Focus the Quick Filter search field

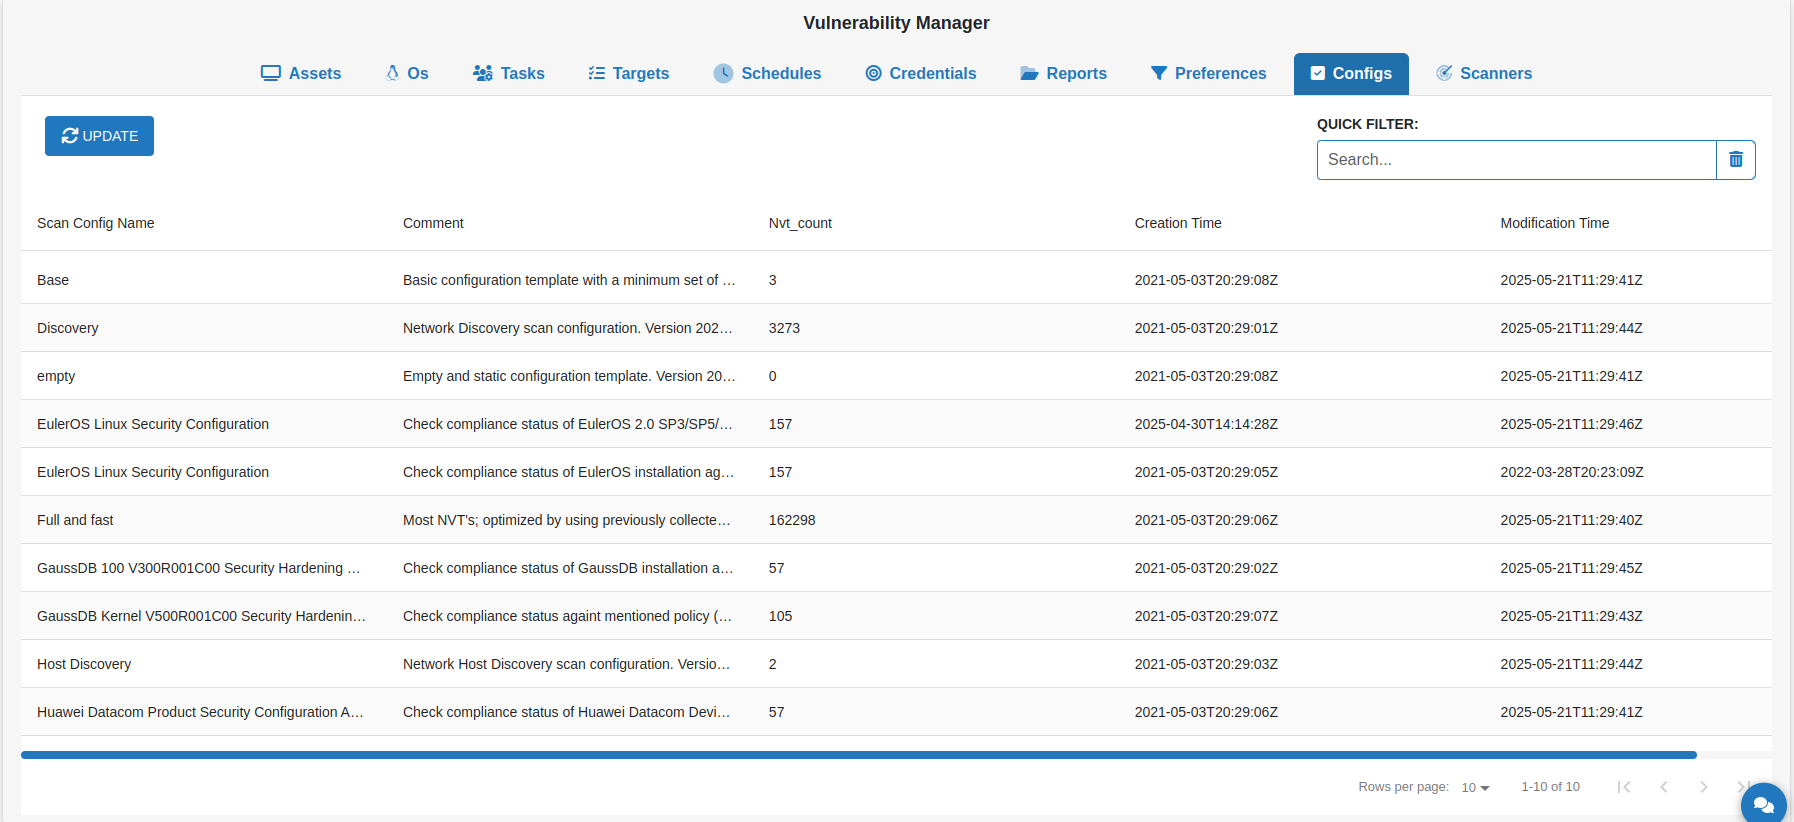(x=1516, y=160)
